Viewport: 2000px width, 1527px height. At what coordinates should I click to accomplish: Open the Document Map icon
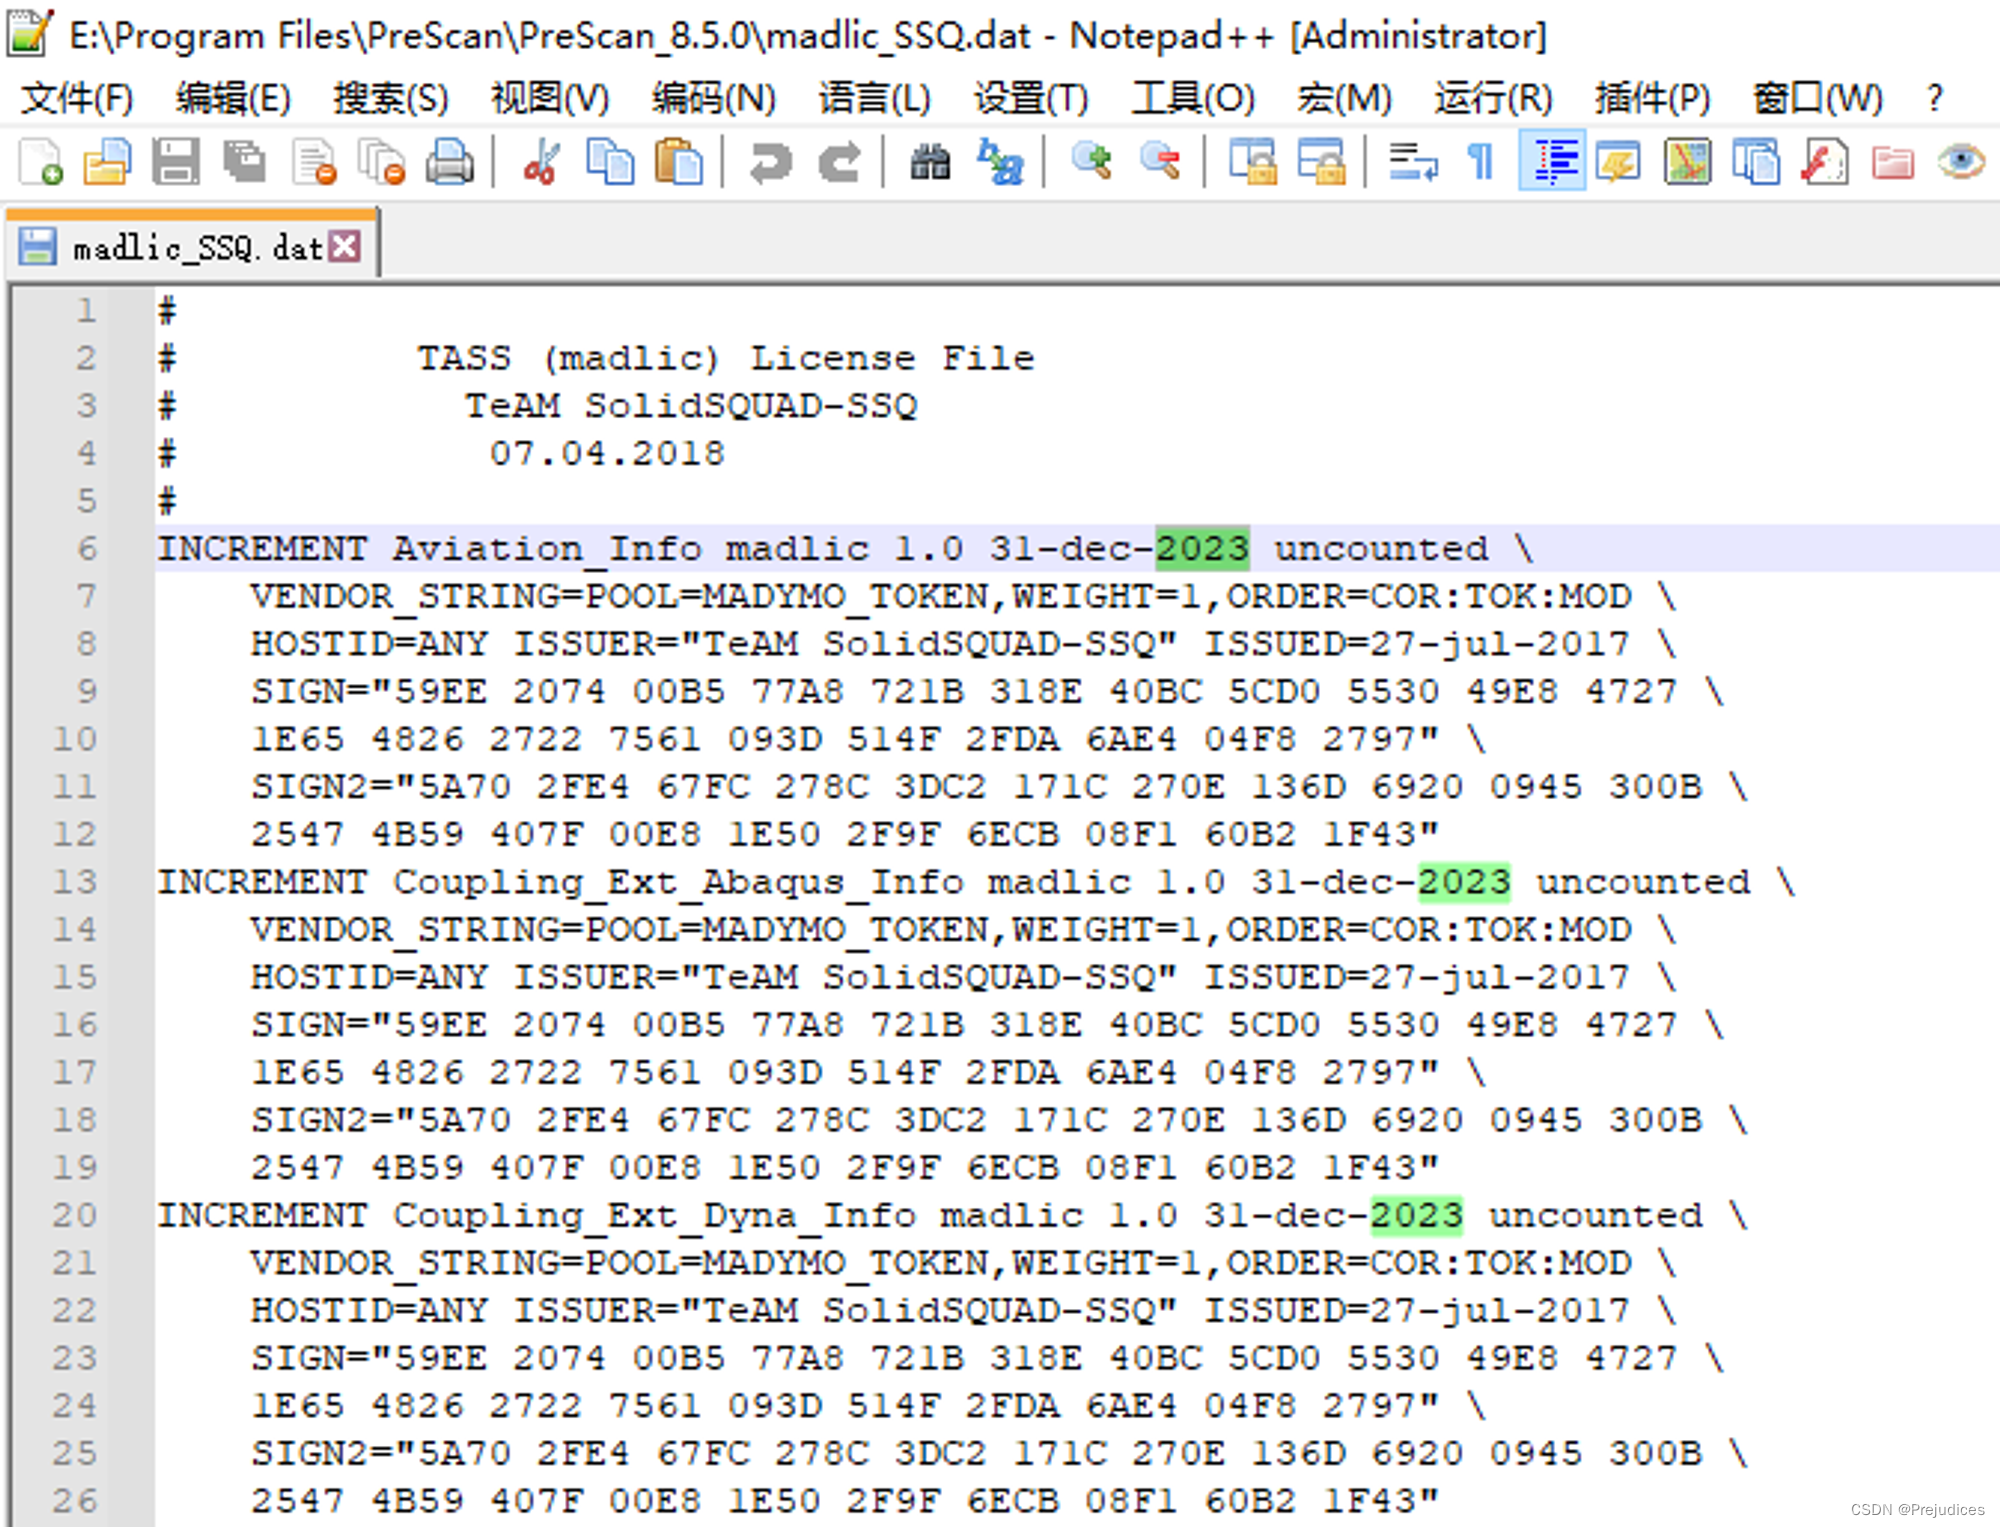[1688, 162]
